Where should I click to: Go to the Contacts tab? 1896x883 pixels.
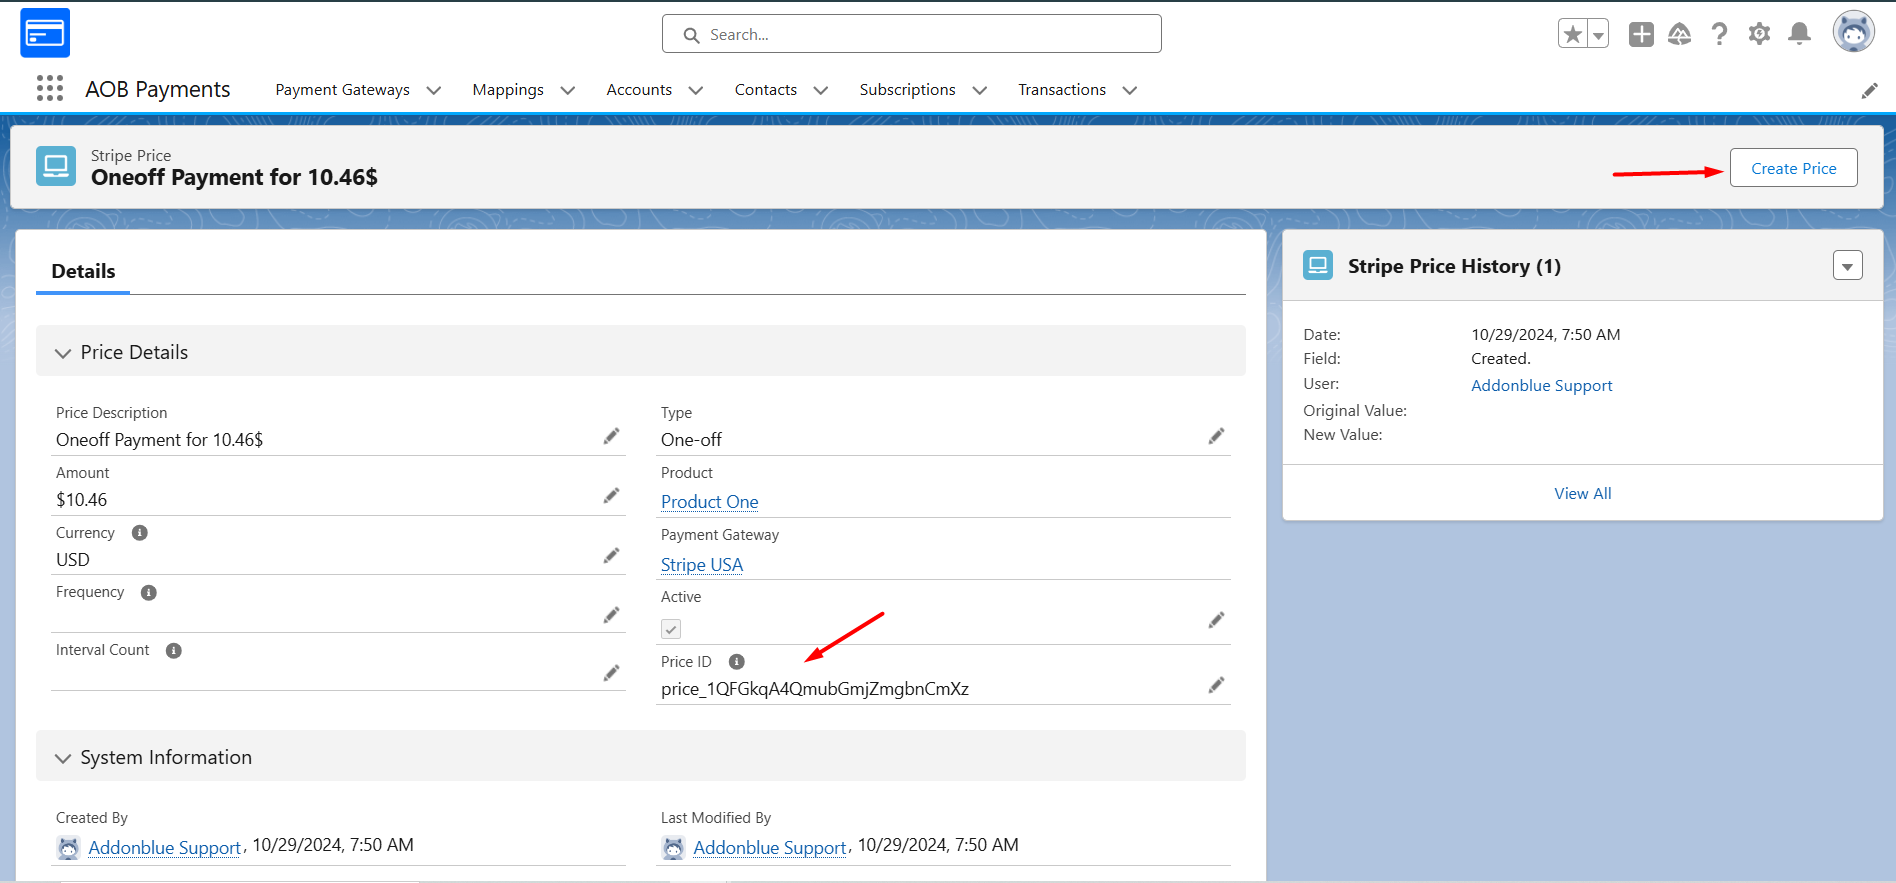tap(766, 90)
